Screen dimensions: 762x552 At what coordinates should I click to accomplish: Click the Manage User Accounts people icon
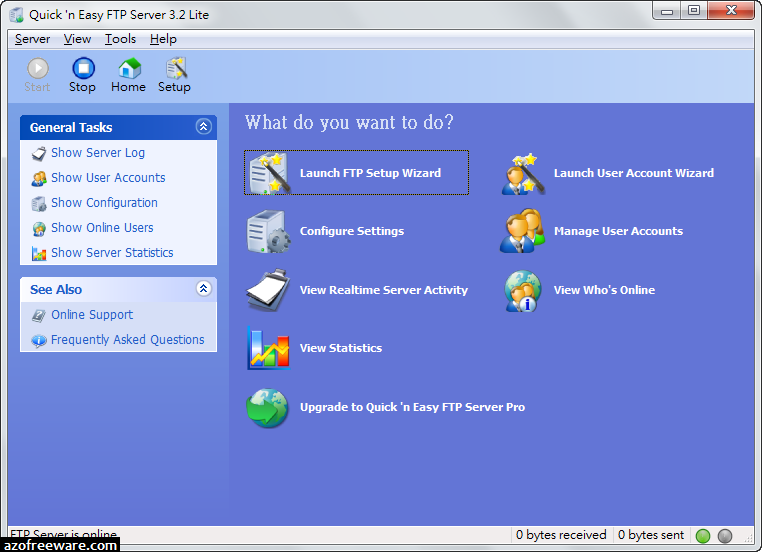click(x=522, y=231)
